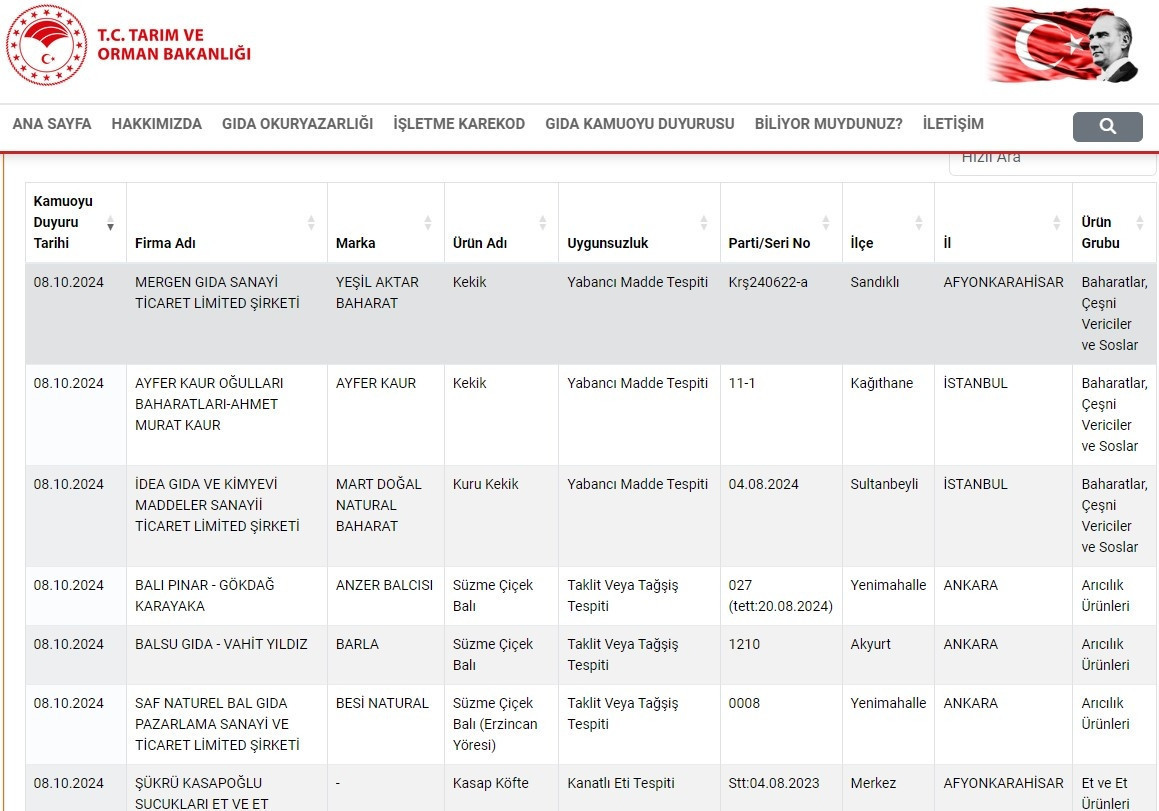Click Kamuoyu Duyuru Tarihi header text
1159x811 pixels.
pos(63,222)
